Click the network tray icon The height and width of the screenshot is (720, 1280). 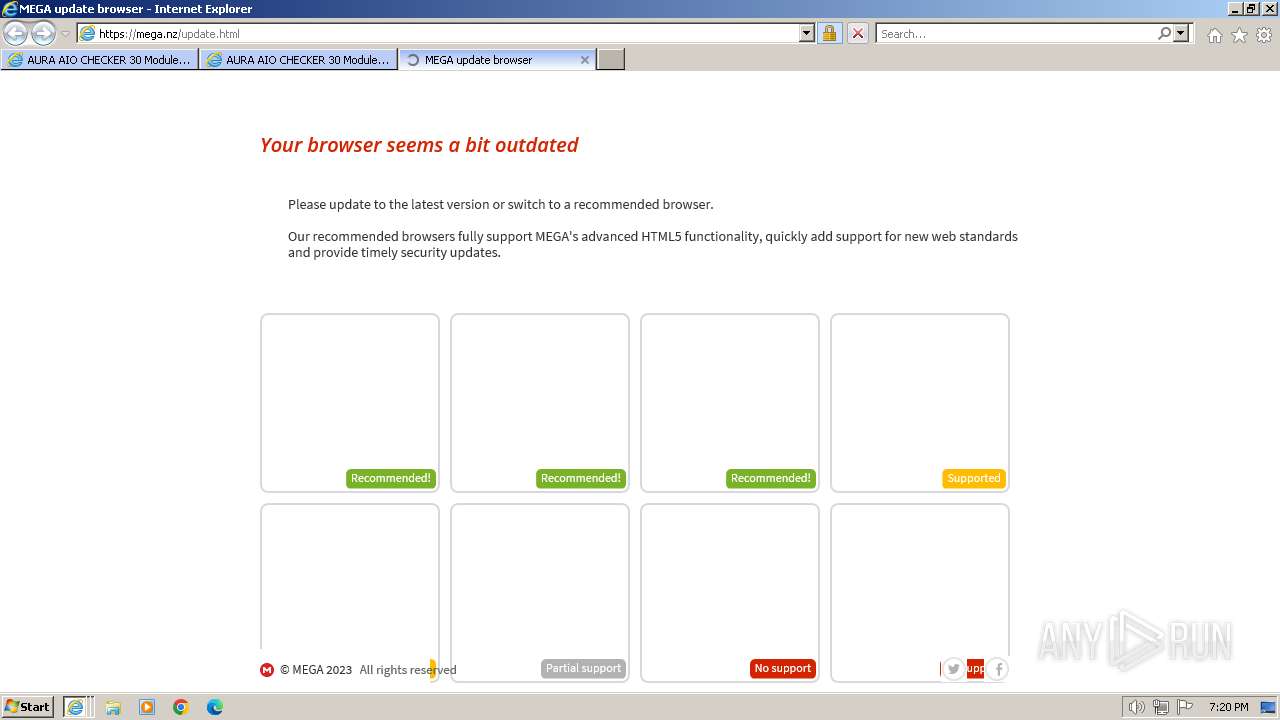(x=1161, y=707)
